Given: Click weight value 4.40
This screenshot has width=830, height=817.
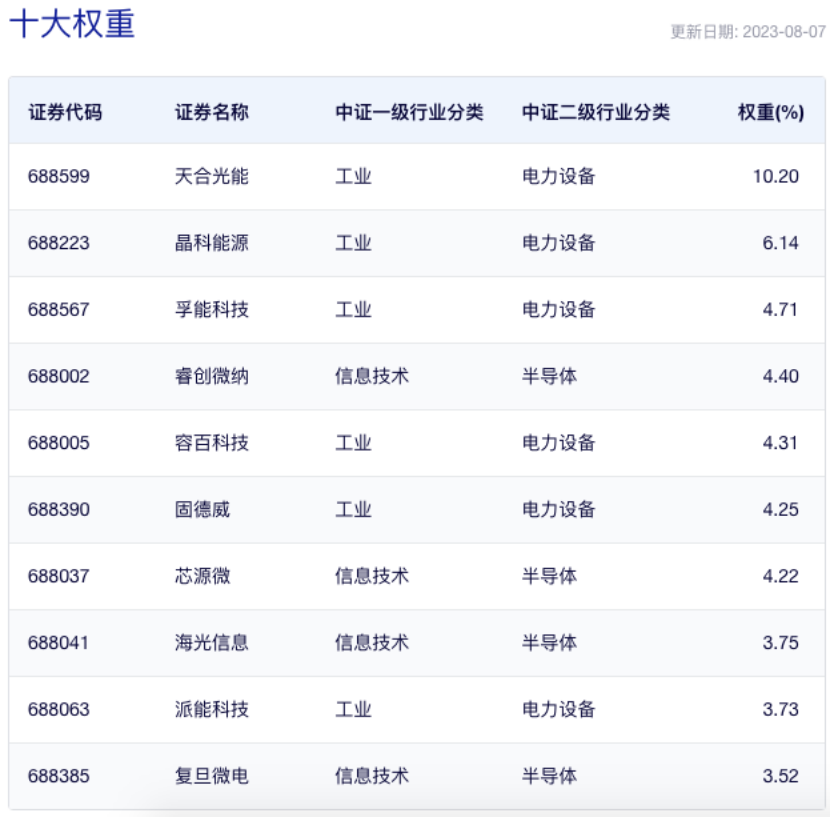Looking at the screenshot, I should [780, 376].
